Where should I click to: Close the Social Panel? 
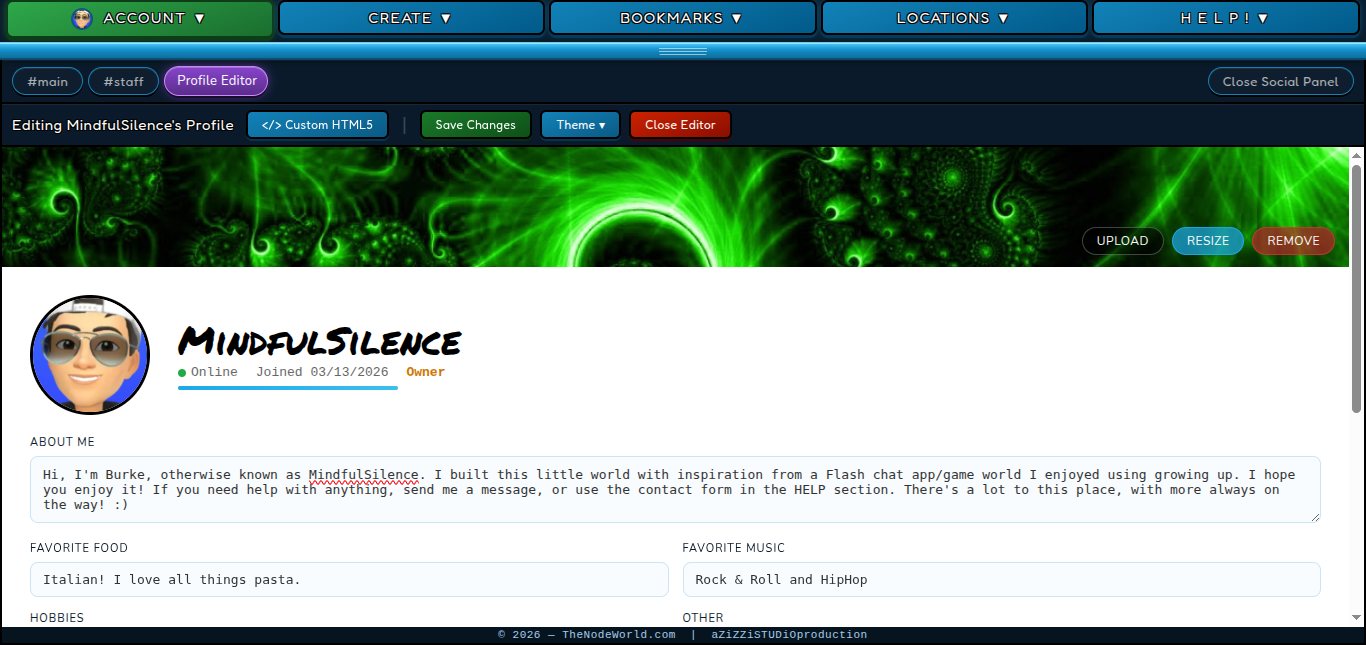click(1280, 81)
